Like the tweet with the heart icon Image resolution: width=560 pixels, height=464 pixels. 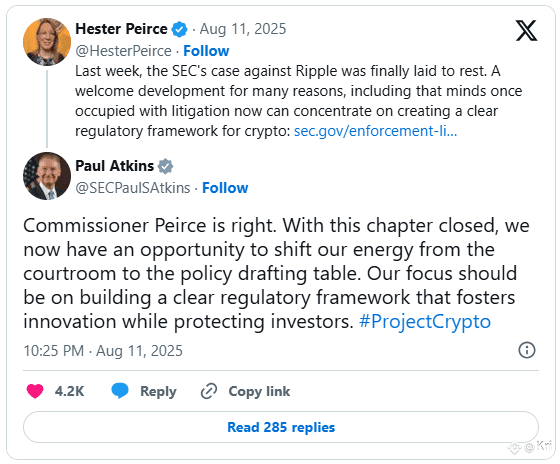[35, 391]
